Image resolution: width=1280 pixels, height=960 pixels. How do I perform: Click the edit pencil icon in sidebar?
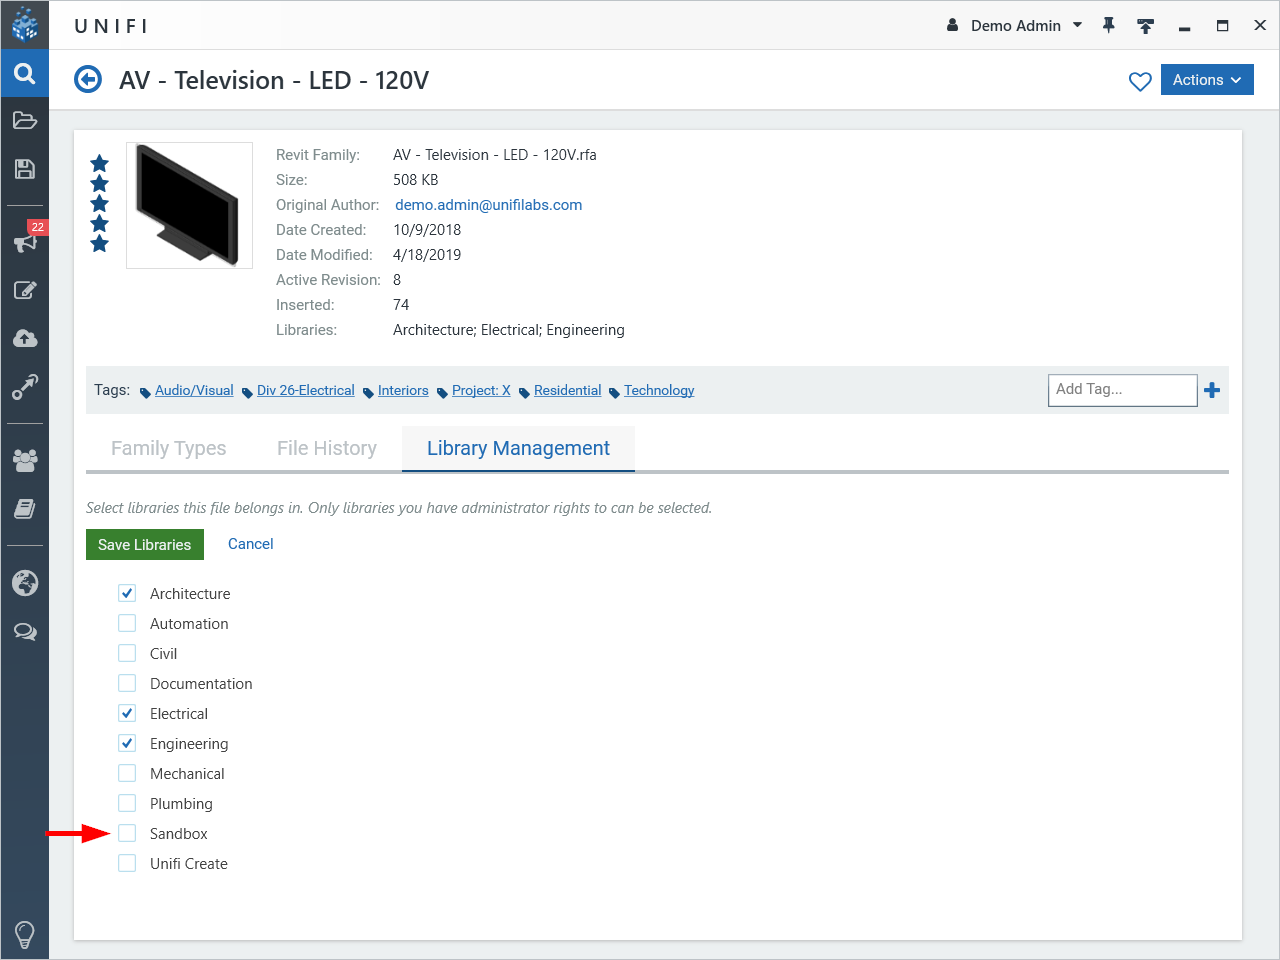(x=25, y=290)
